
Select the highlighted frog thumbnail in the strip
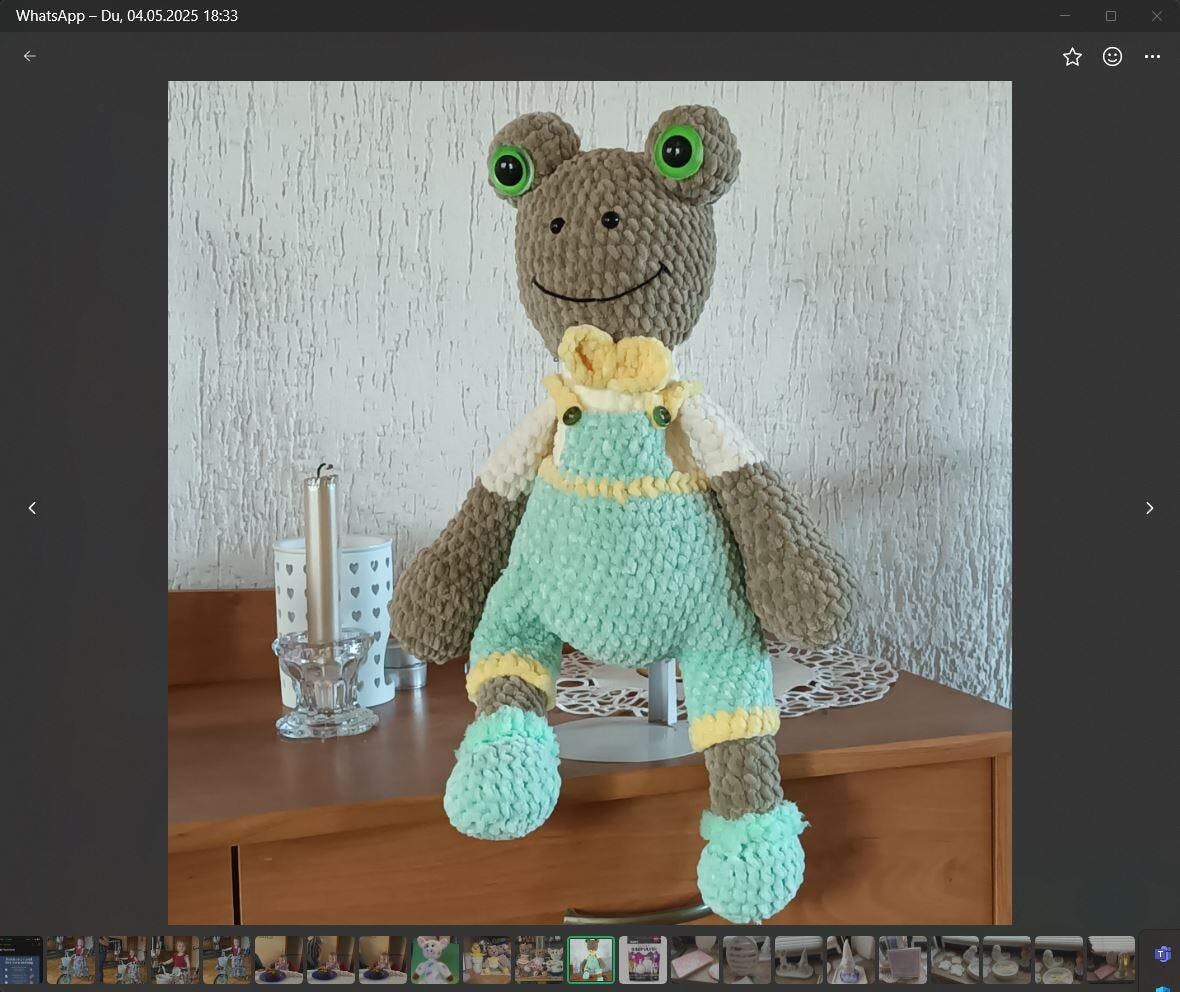pos(591,960)
